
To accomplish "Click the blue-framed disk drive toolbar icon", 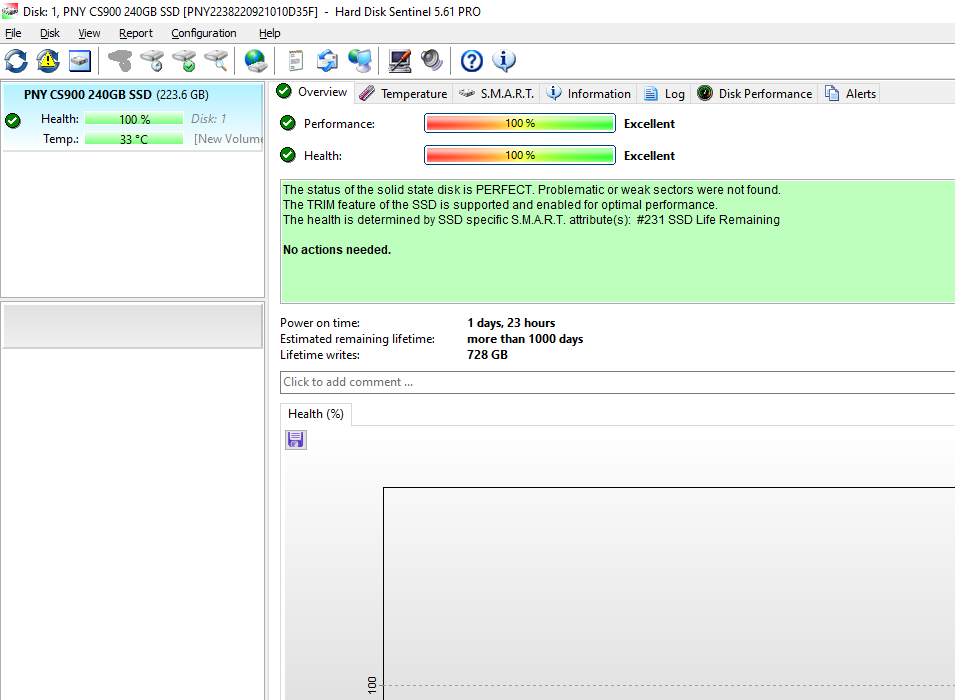I will [x=80, y=61].
